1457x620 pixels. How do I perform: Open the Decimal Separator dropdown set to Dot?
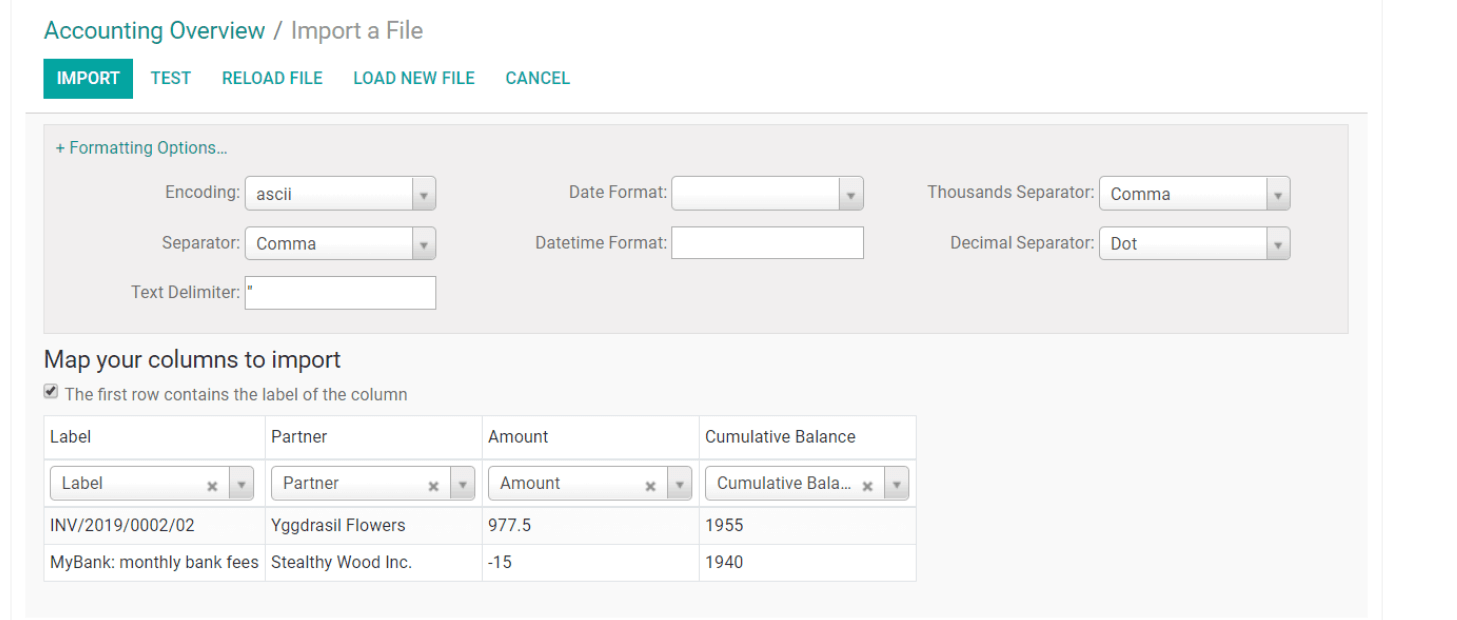tap(1194, 243)
